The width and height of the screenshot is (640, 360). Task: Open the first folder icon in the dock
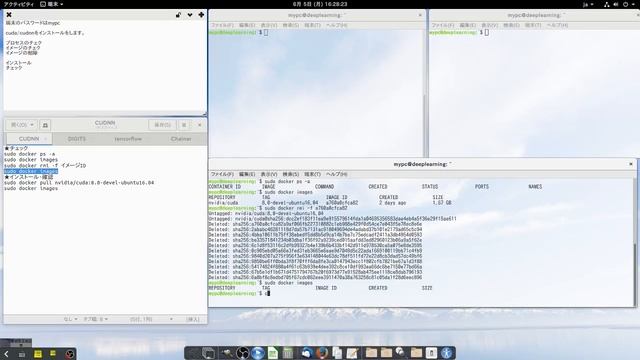(x=371, y=353)
